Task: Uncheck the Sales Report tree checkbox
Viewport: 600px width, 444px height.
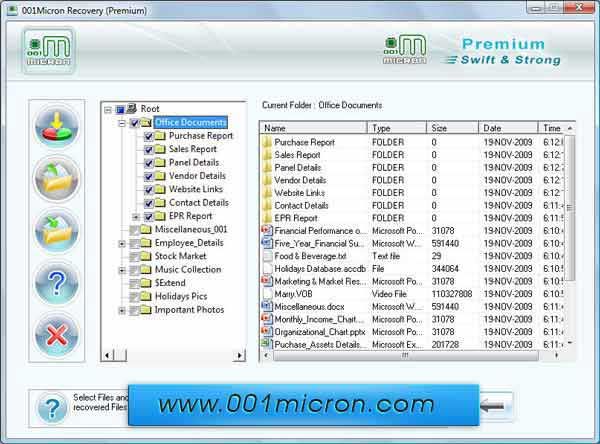Action: [x=149, y=150]
